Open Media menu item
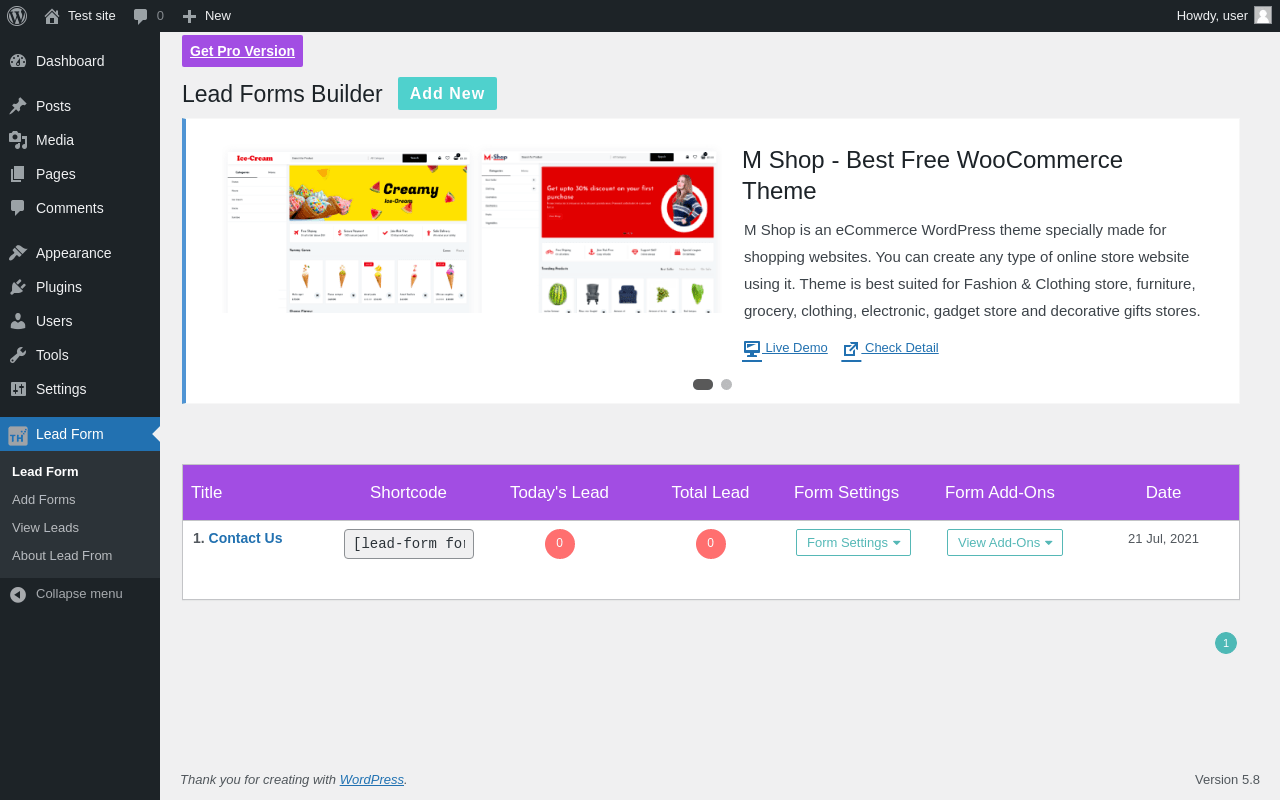This screenshot has height=800, width=1280. click(x=80, y=140)
